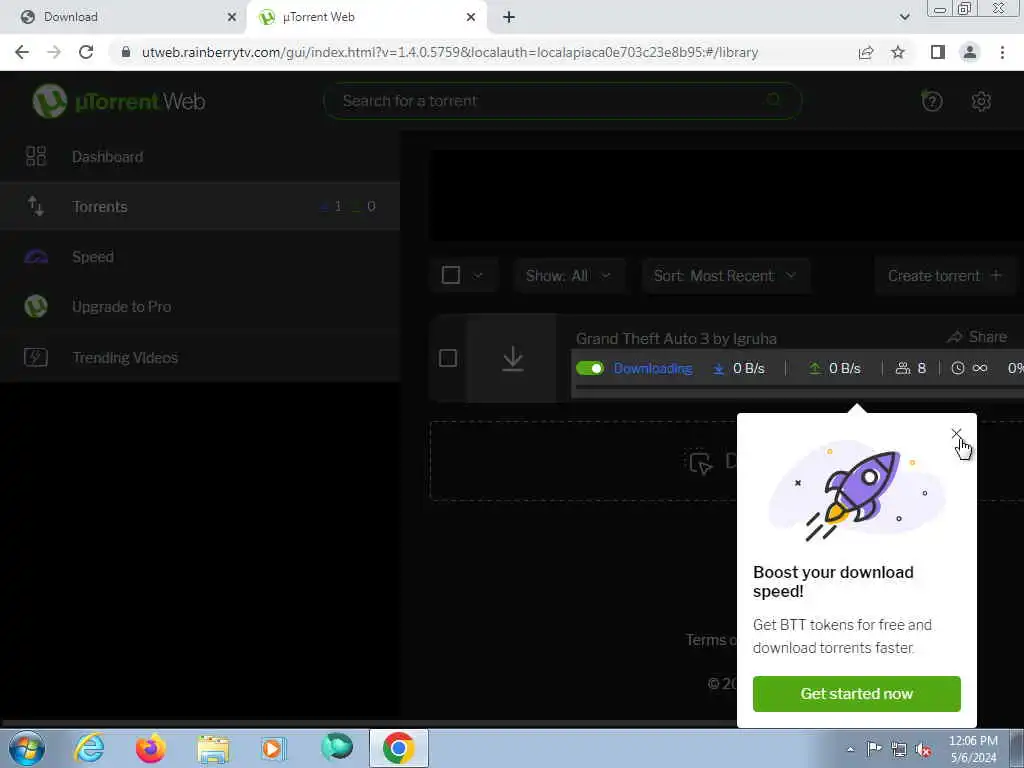The height and width of the screenshot is (768, 1024).
Task: Open File Explorer from taskbar
Action: (x=213, y=749)
